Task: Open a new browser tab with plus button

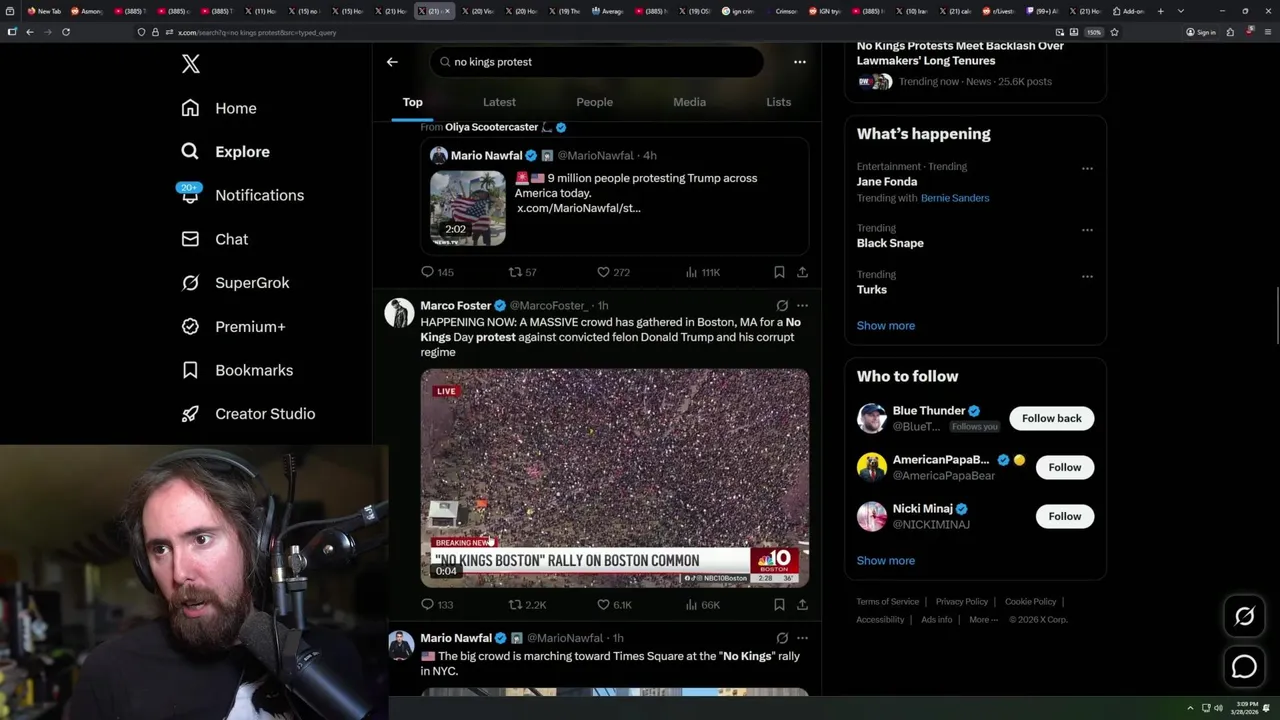Action: pos(1160,11)
